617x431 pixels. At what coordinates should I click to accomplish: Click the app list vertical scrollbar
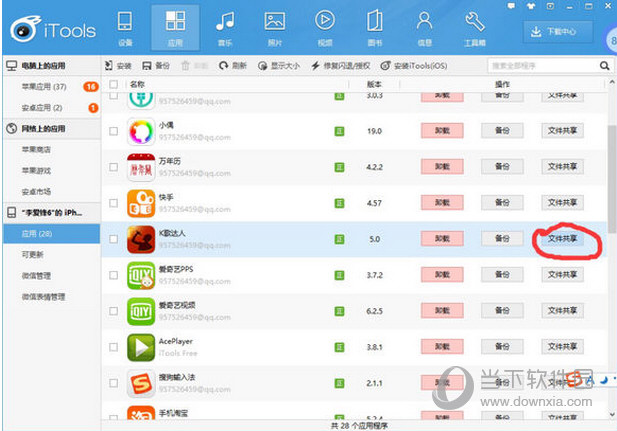click(612, 179)
